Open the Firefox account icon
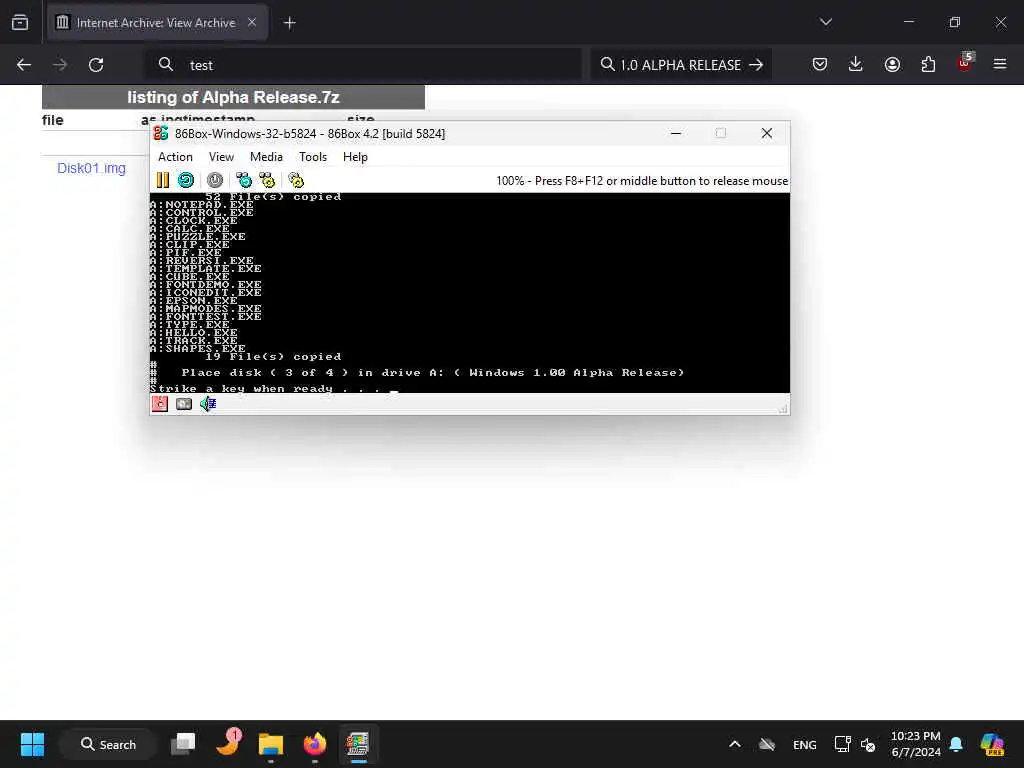Screen dimensions: 1024x768 (x=892, y=64)
